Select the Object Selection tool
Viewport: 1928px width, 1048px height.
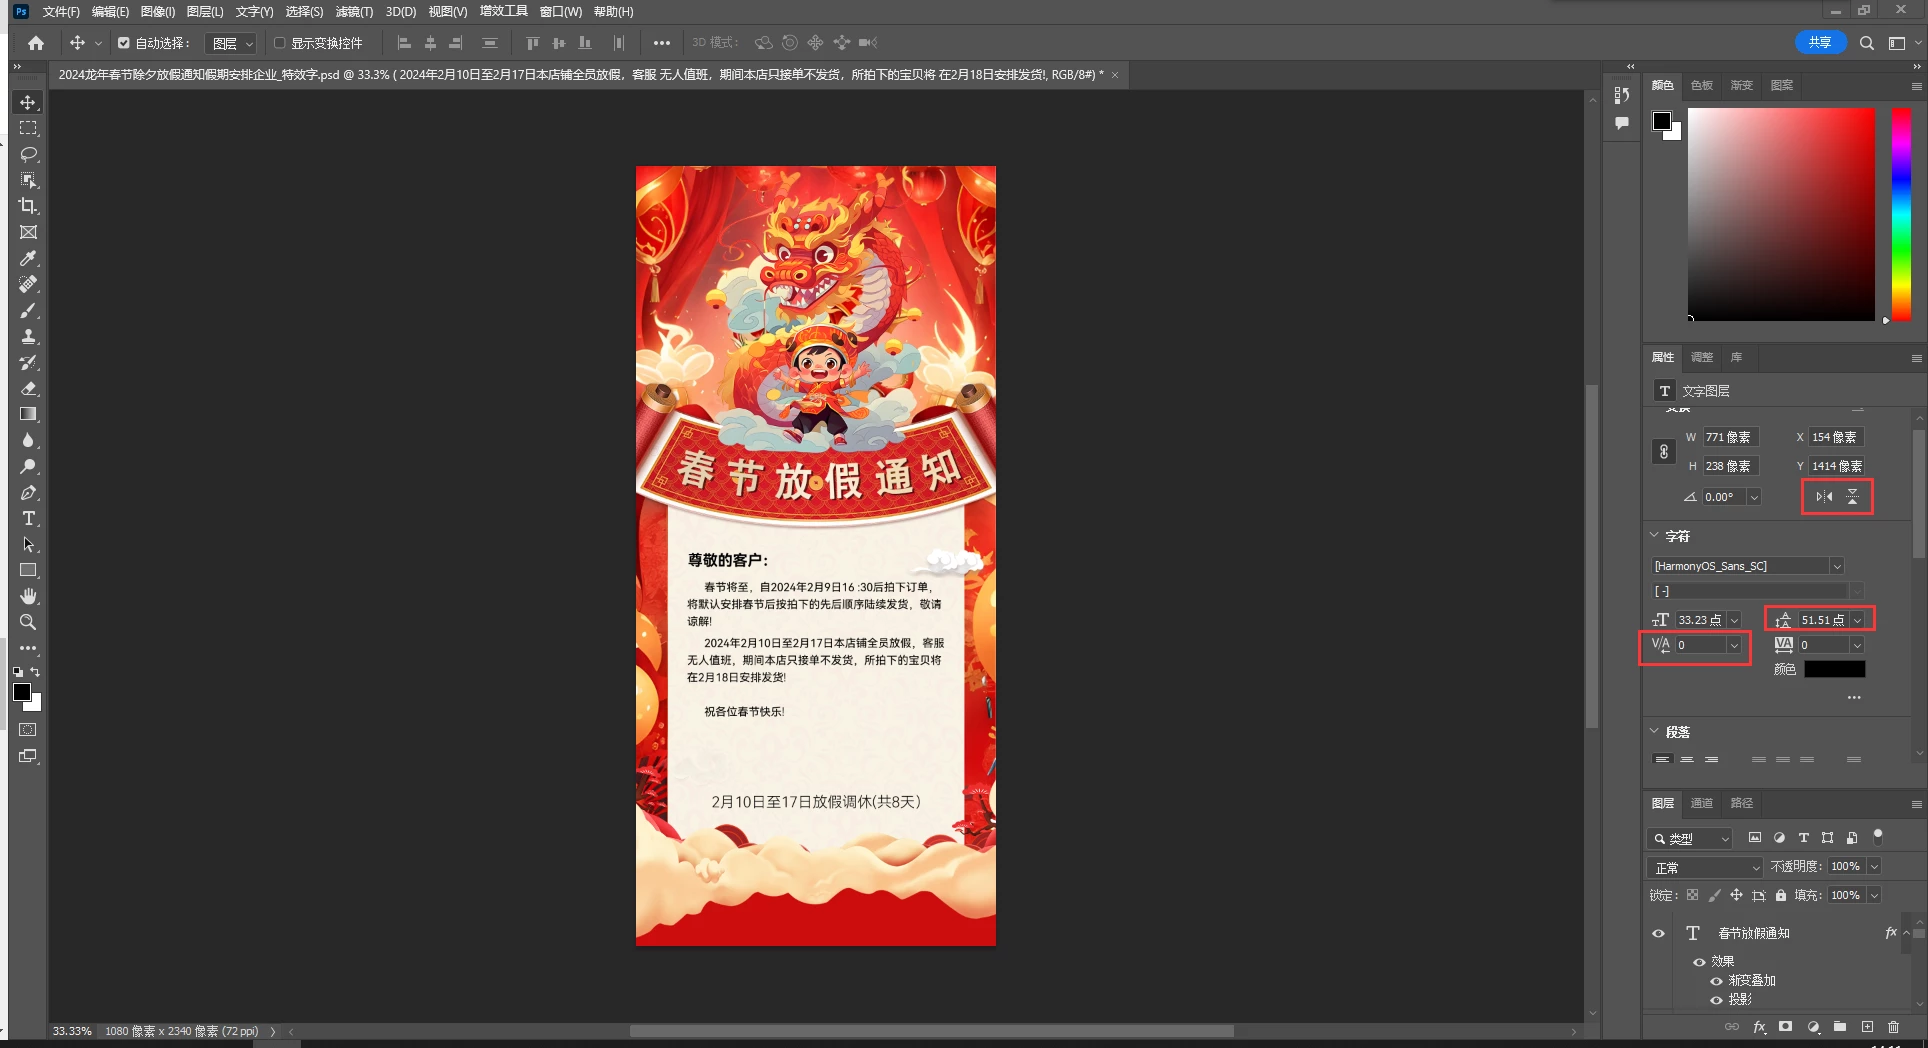(28, 180)
